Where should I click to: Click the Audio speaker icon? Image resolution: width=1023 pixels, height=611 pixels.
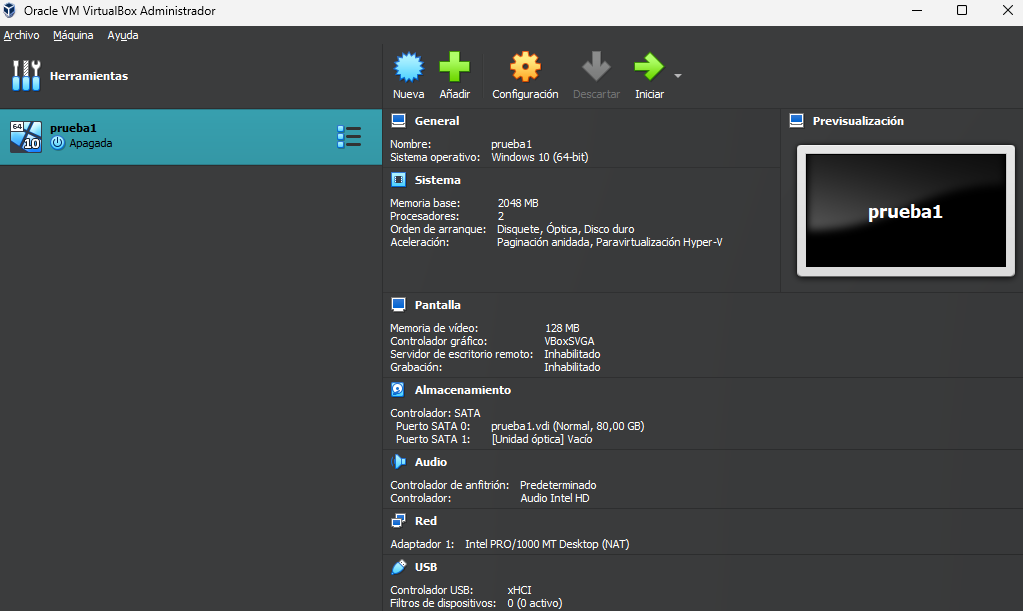point(398,462)
